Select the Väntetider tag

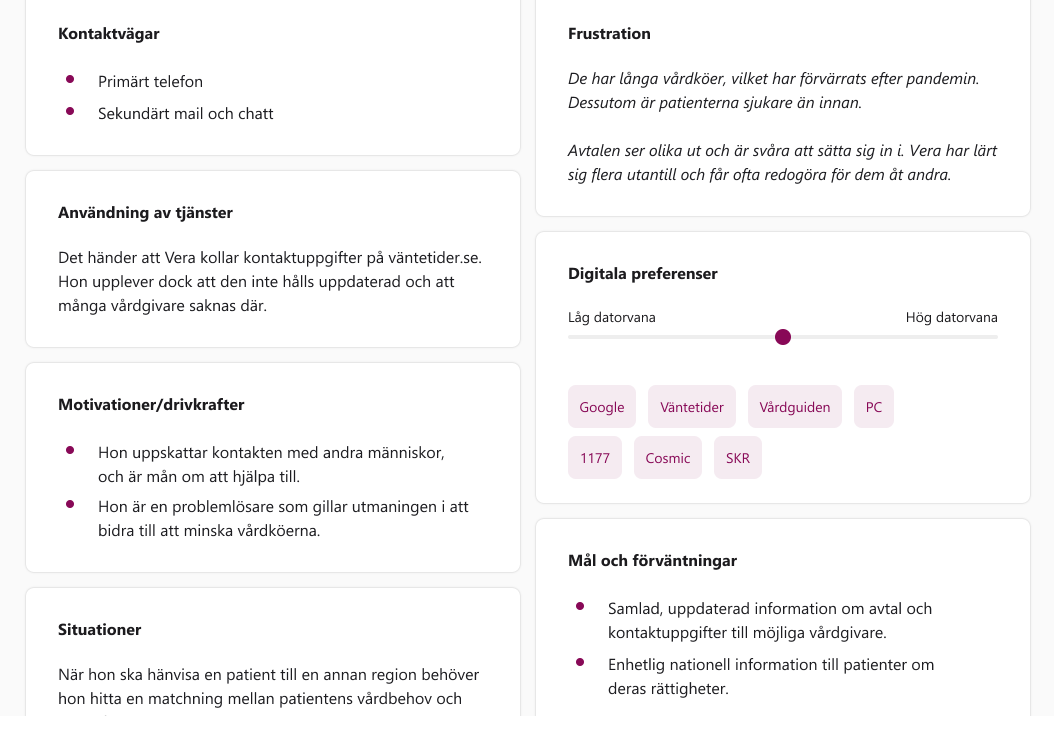692,407
